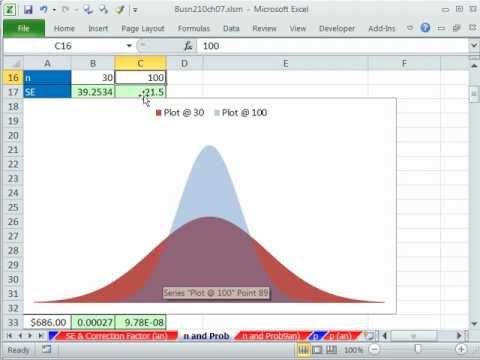Open the SE & Correction Factor (an) sheet

click(117, 336)
